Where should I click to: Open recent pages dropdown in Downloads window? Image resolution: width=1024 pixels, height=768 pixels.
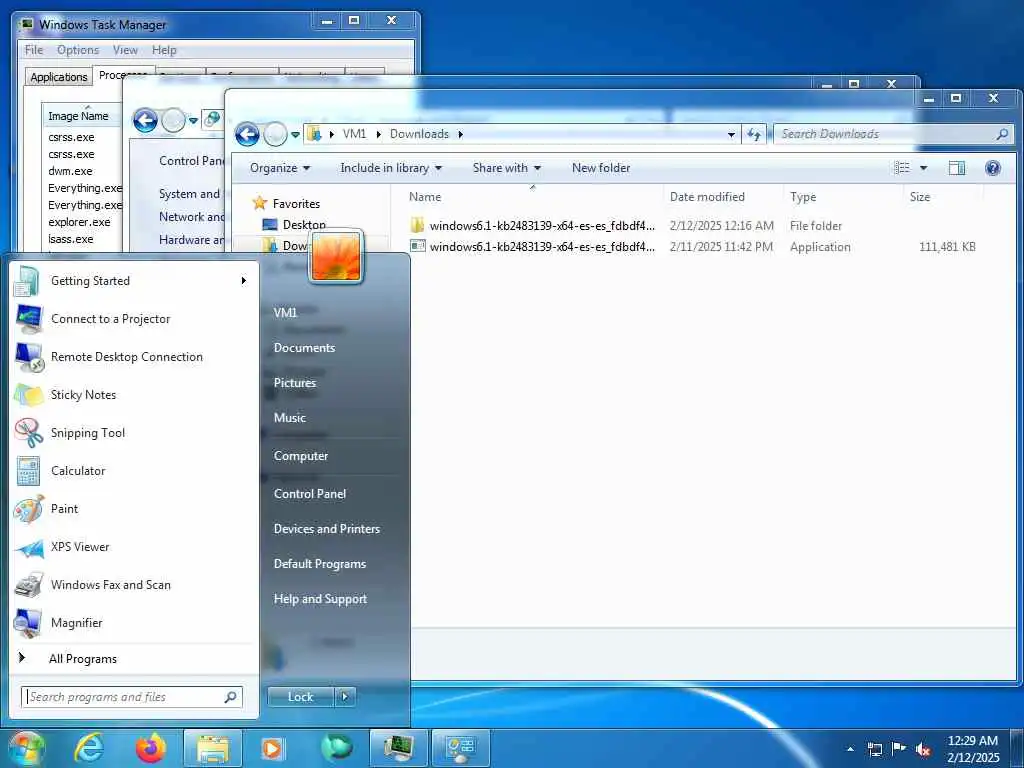[x=295, y=135]
